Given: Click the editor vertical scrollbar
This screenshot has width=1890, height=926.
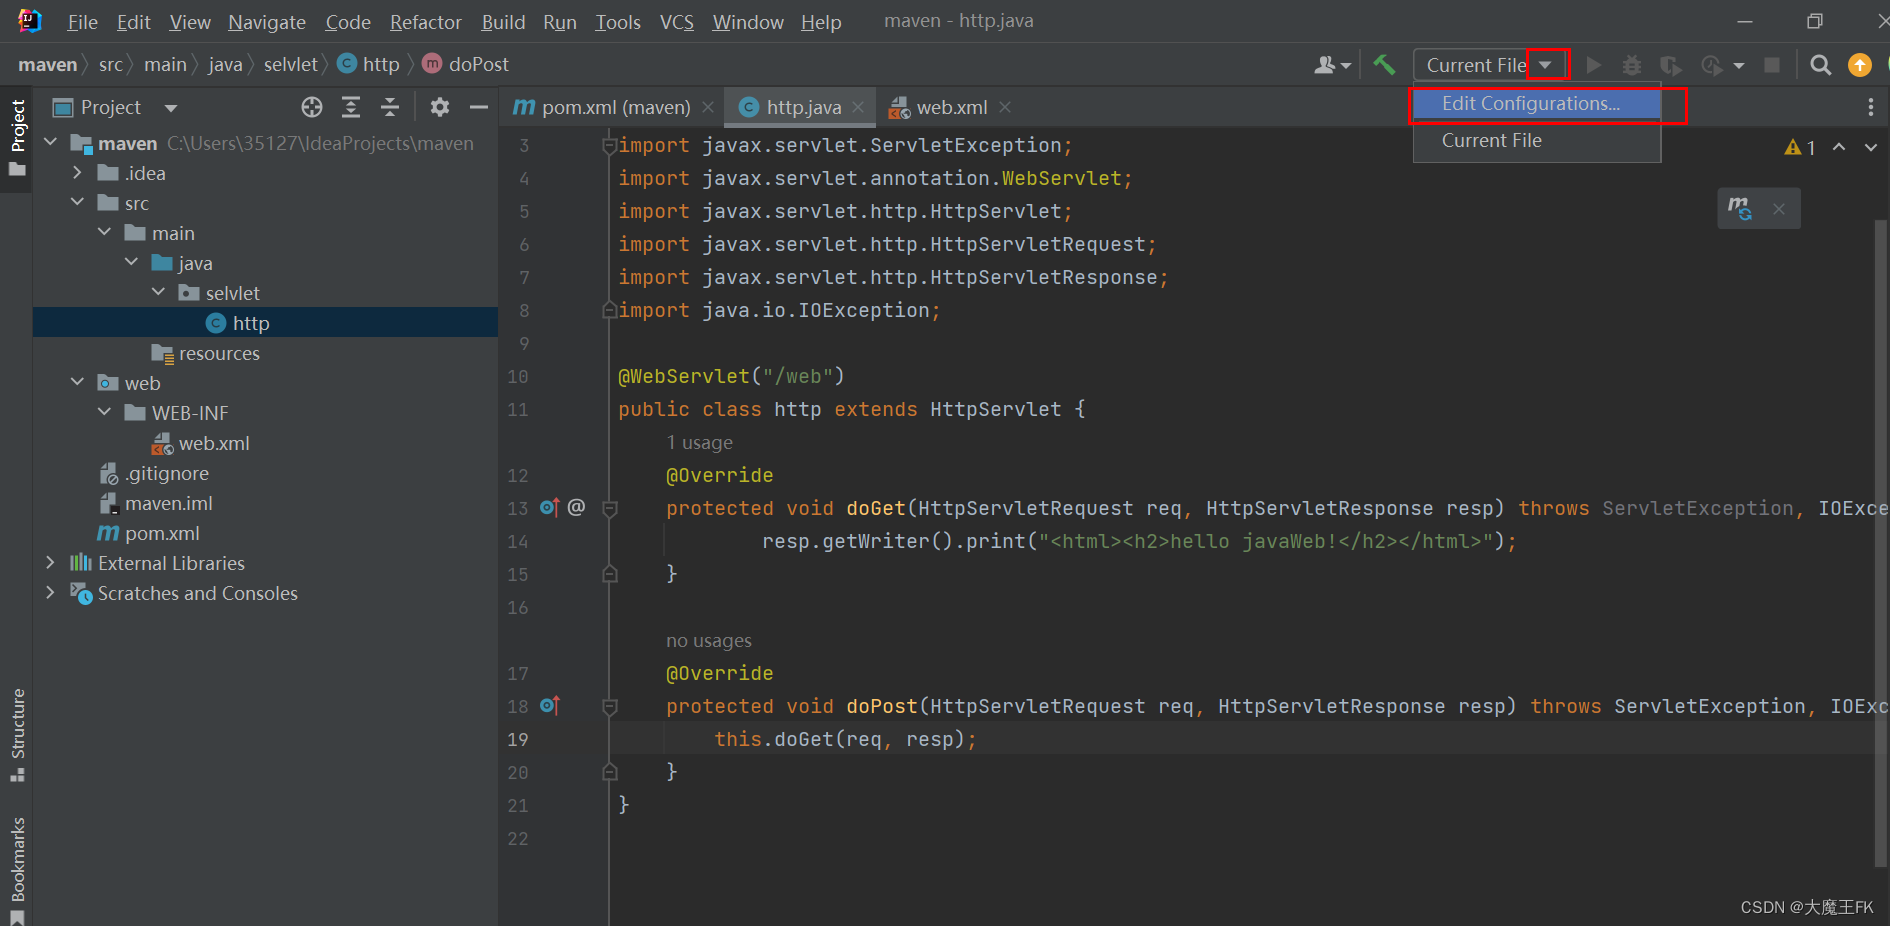Looking at the screenshot, I should click(1881, 545).
